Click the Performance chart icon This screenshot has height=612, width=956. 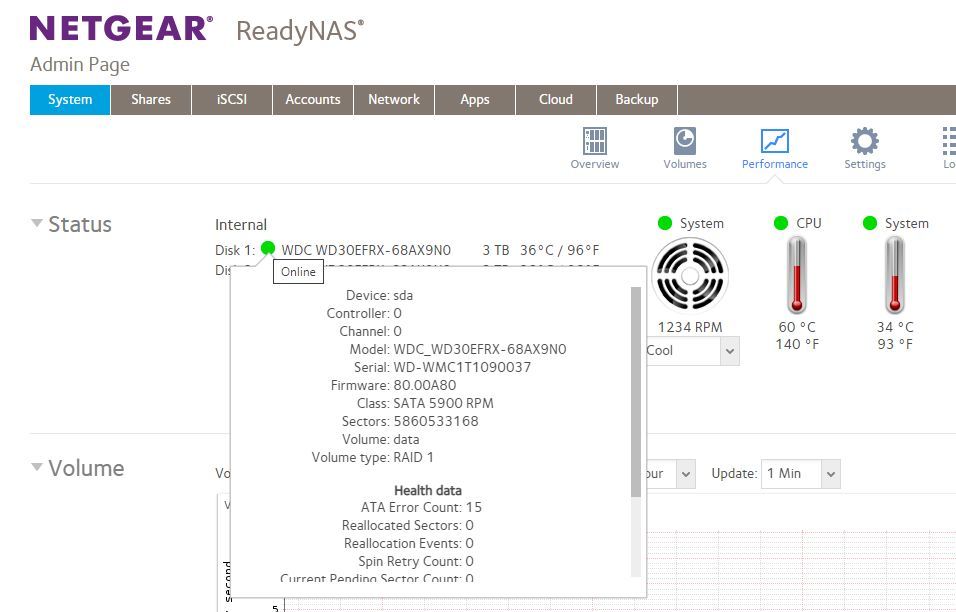pos(774,141)
